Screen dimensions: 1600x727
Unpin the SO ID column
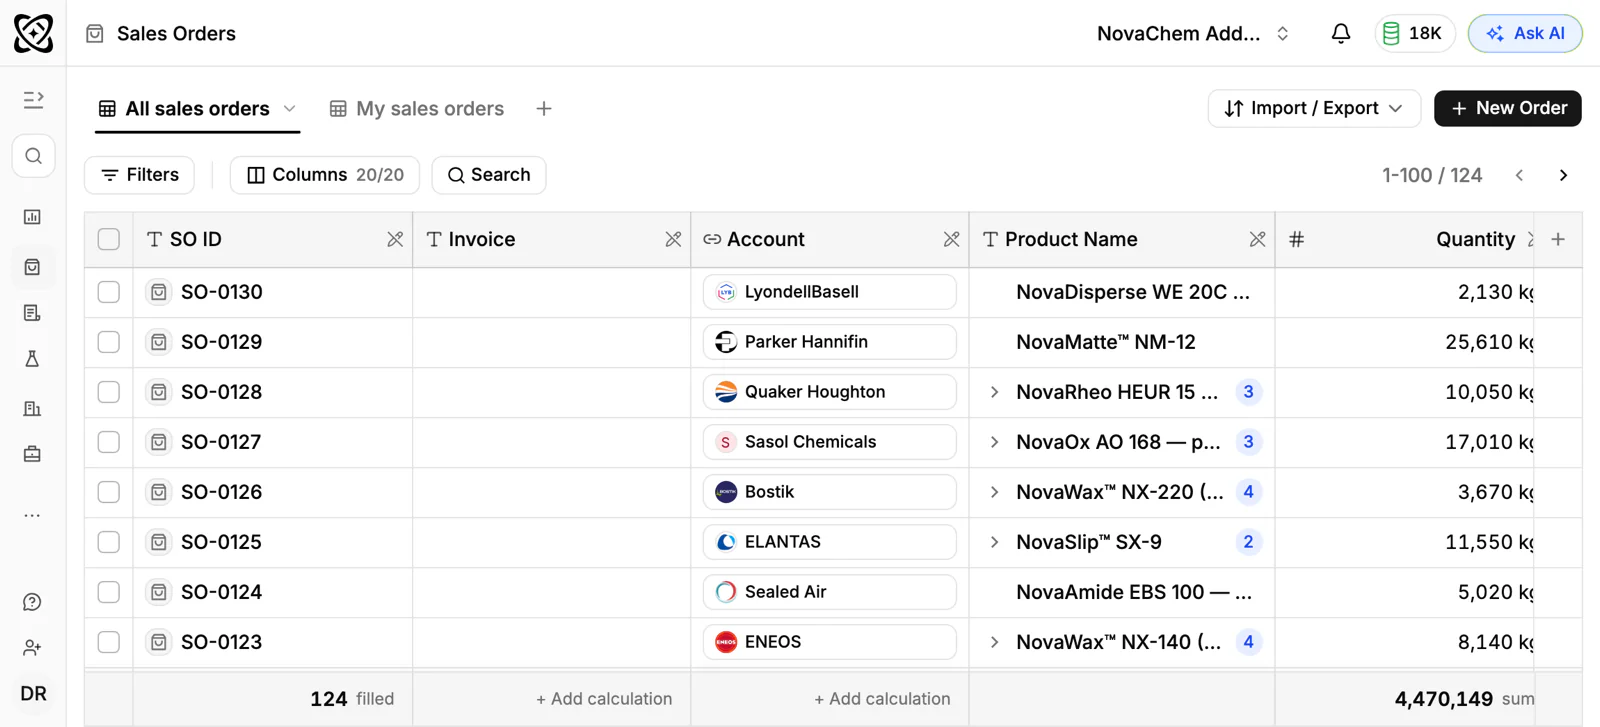[x=395, y=239]
